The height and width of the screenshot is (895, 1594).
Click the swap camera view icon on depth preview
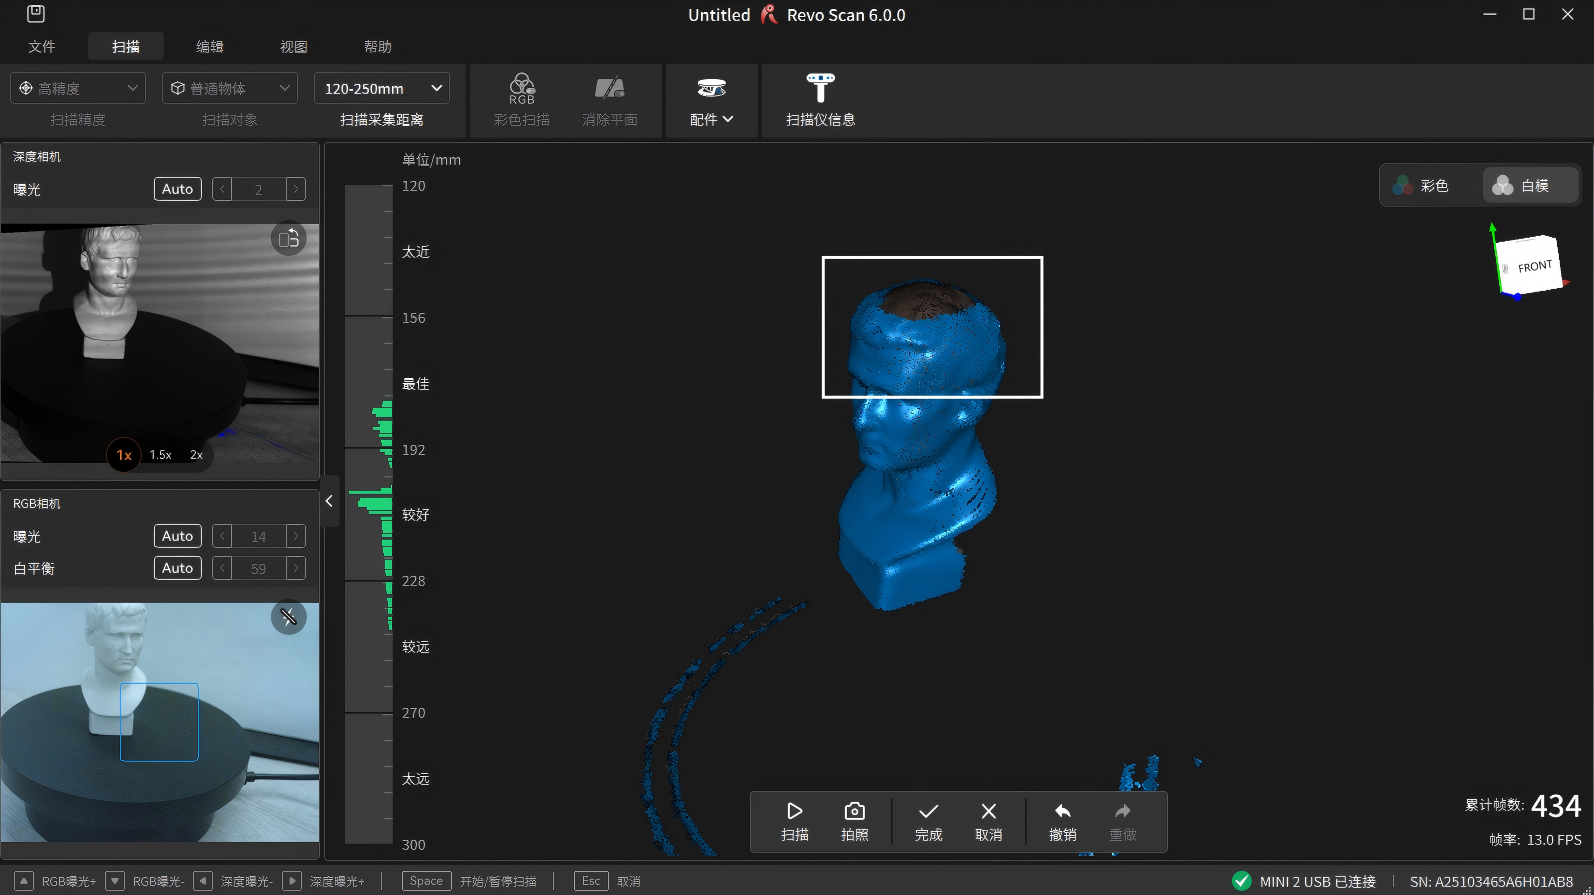pos(289,238)
